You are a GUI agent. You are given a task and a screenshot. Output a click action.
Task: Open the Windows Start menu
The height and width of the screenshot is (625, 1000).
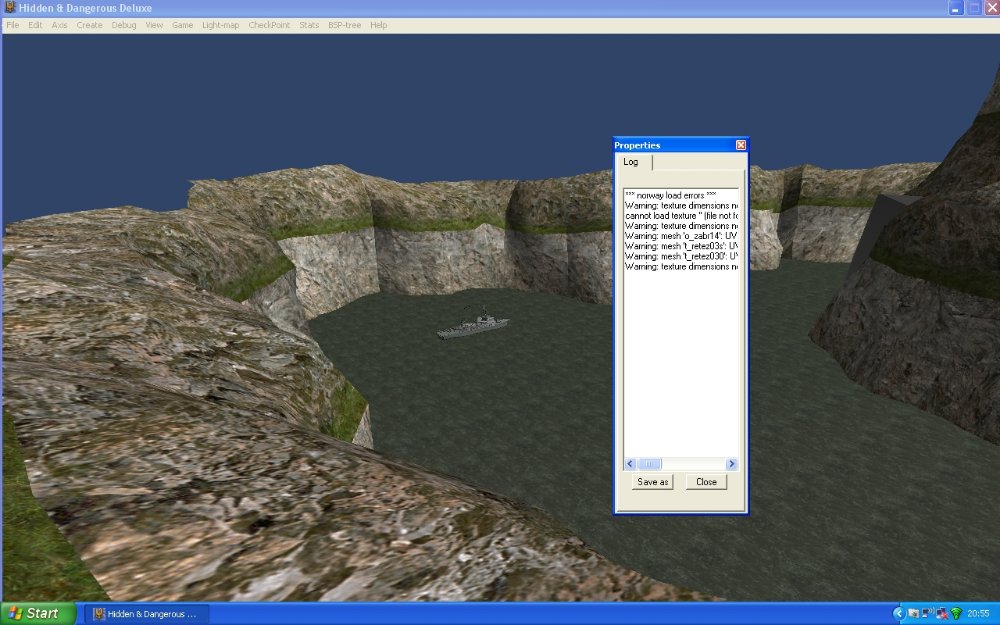[x=38, y=614]
